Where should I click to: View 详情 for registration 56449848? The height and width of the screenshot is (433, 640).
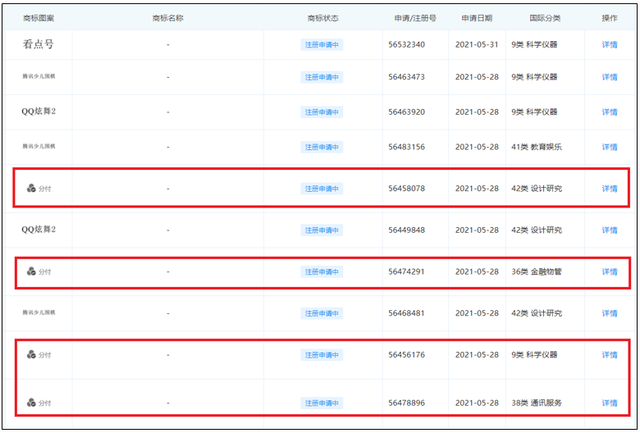click(609, 230)
